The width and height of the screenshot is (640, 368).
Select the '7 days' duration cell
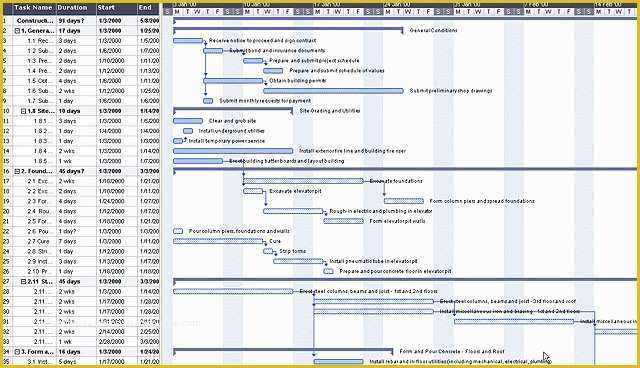[76, 241]
